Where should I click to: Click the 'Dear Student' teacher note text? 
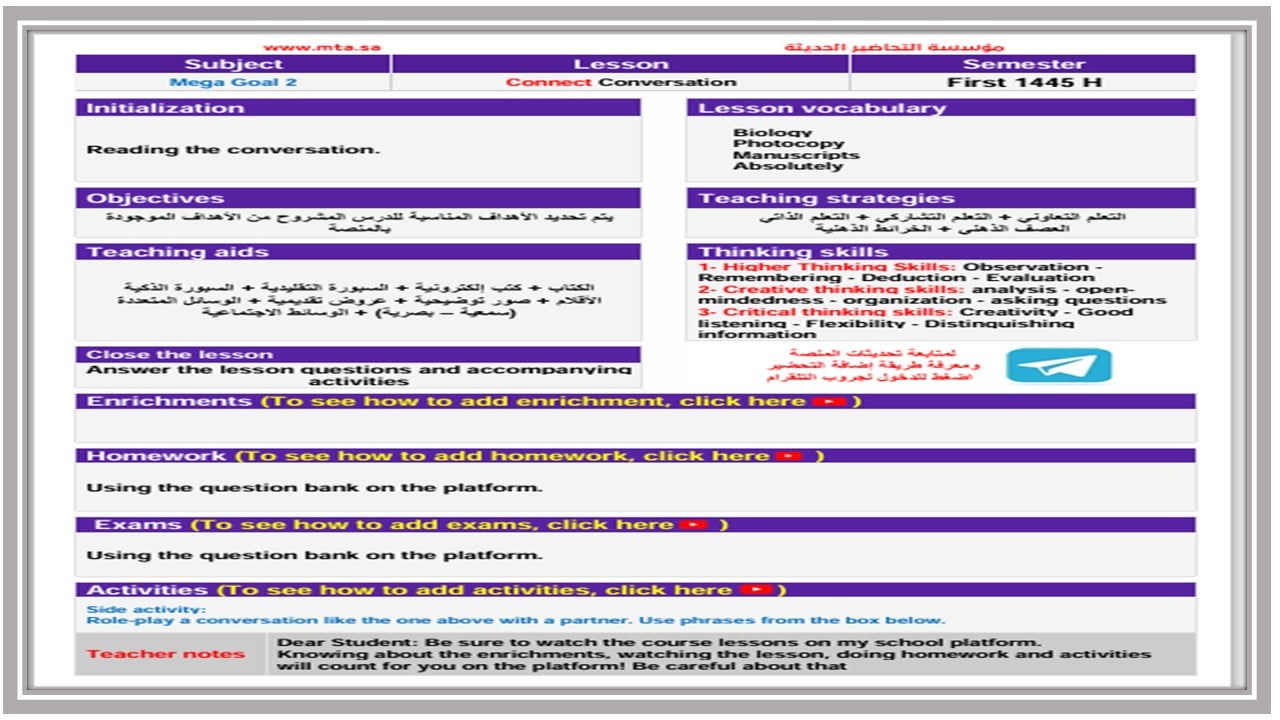[x=713, y=654]
